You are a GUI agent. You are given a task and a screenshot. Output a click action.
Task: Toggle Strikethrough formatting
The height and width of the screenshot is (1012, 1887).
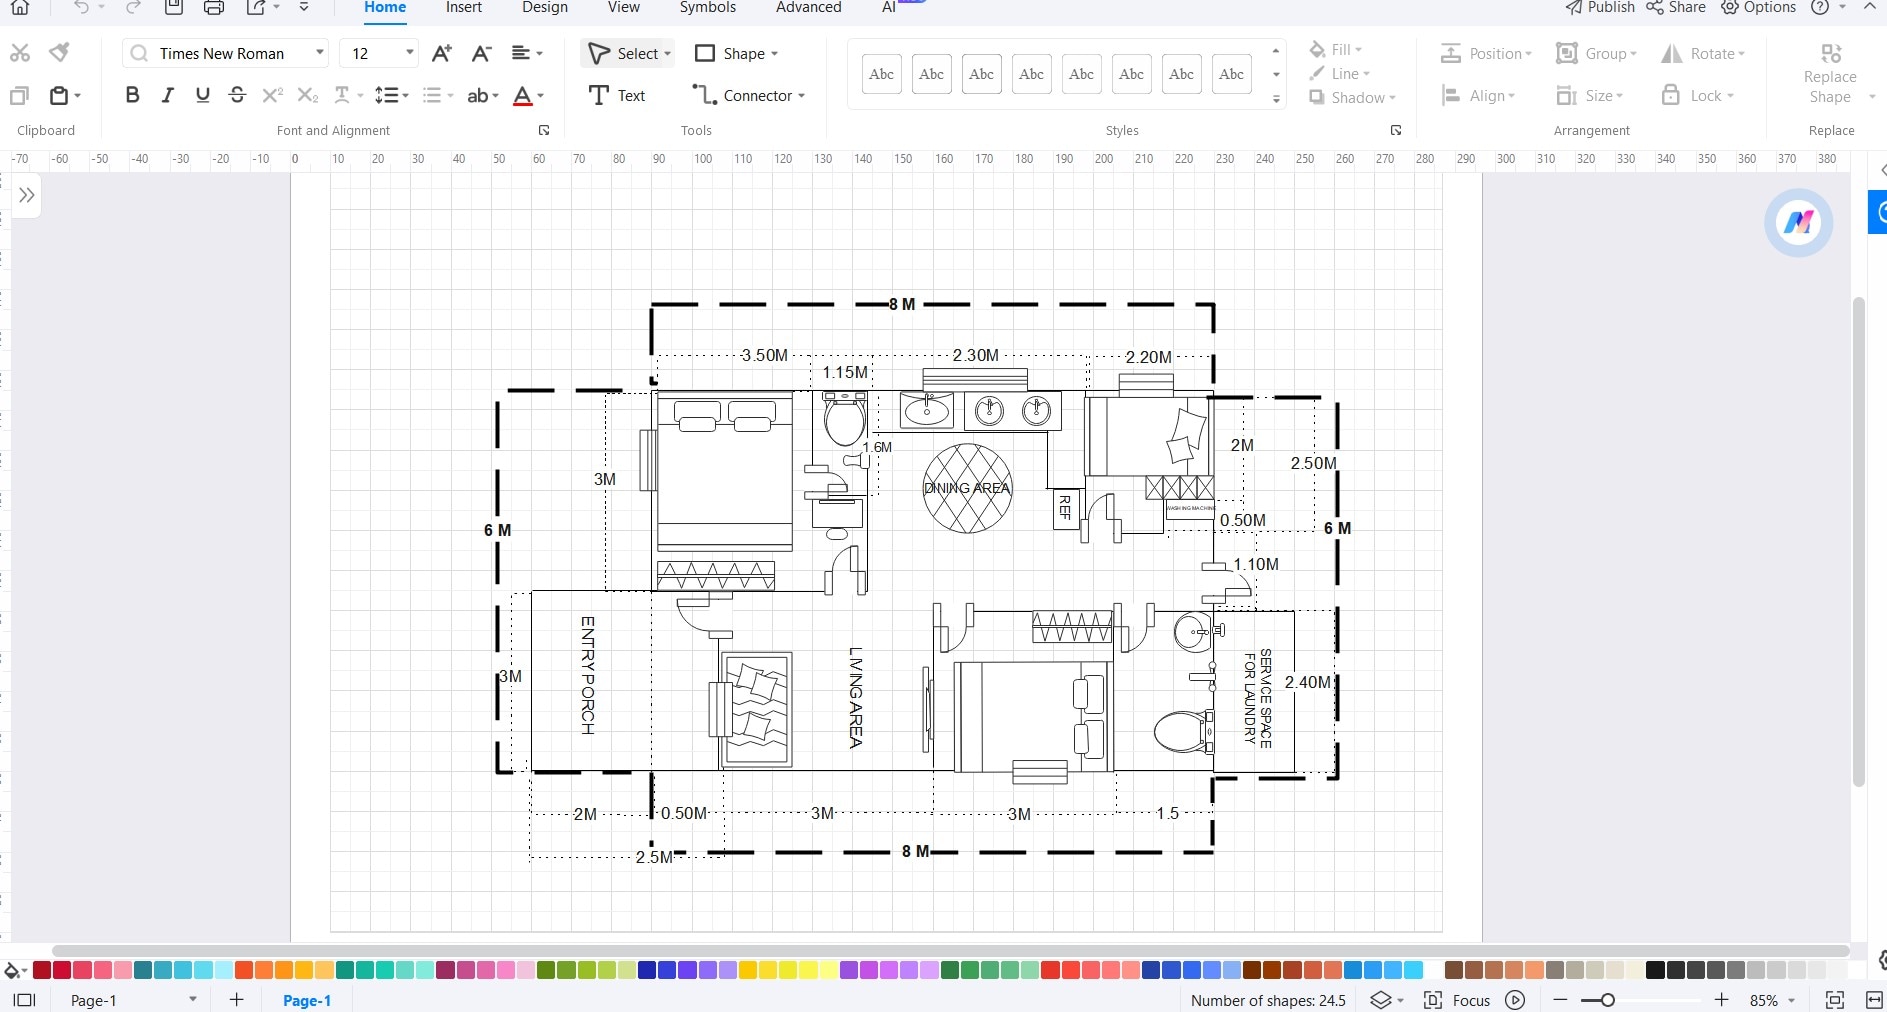(237, 95)
